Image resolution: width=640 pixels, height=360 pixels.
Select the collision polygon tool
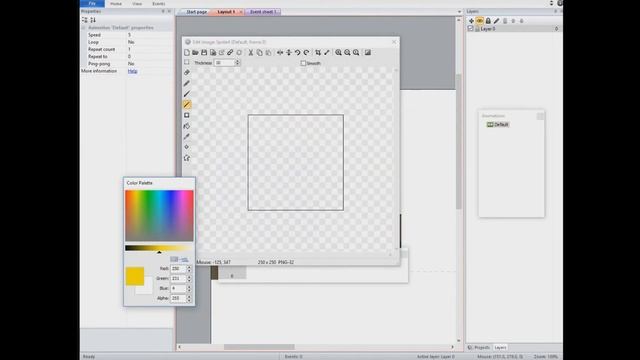pos(187,158)
